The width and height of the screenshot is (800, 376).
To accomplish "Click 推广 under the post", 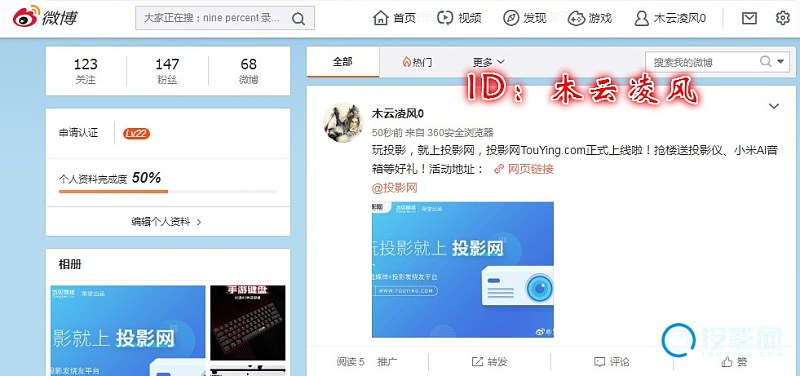I will (387, 362).
